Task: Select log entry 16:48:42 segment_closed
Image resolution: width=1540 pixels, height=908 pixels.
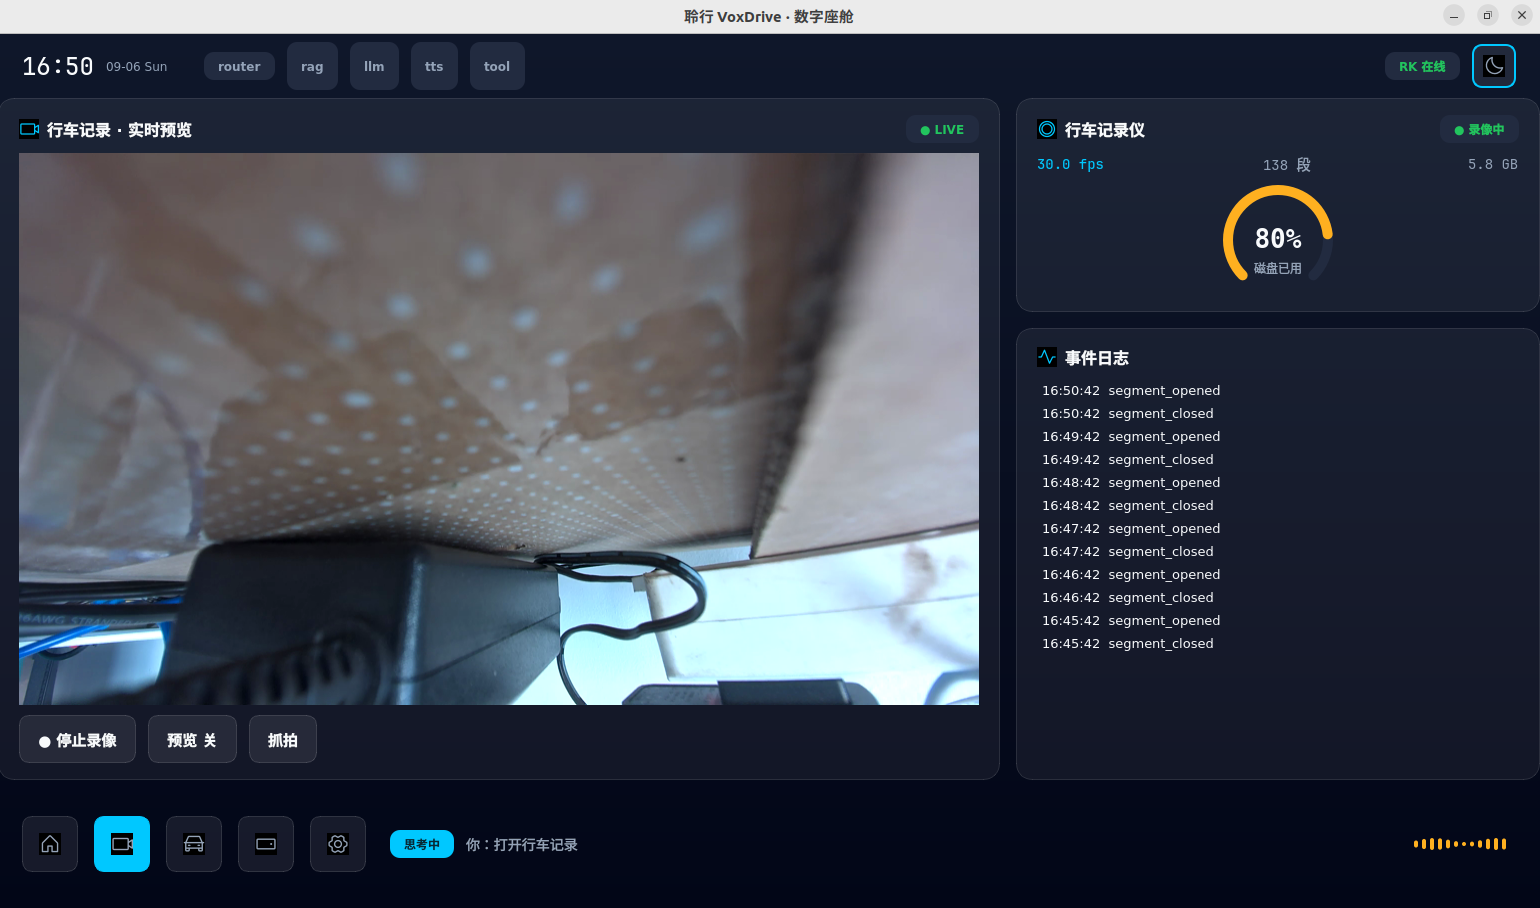Action: [x=1128, y=505]
